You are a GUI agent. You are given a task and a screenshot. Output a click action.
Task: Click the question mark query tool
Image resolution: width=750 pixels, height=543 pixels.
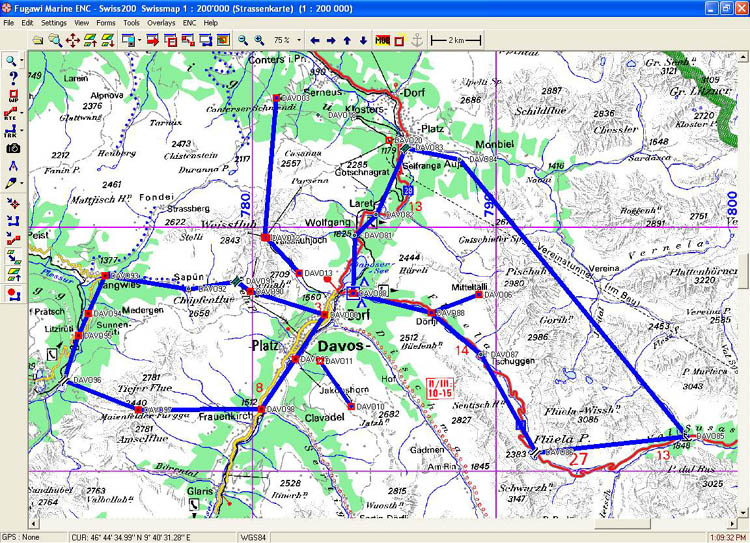tap(12, 78)
